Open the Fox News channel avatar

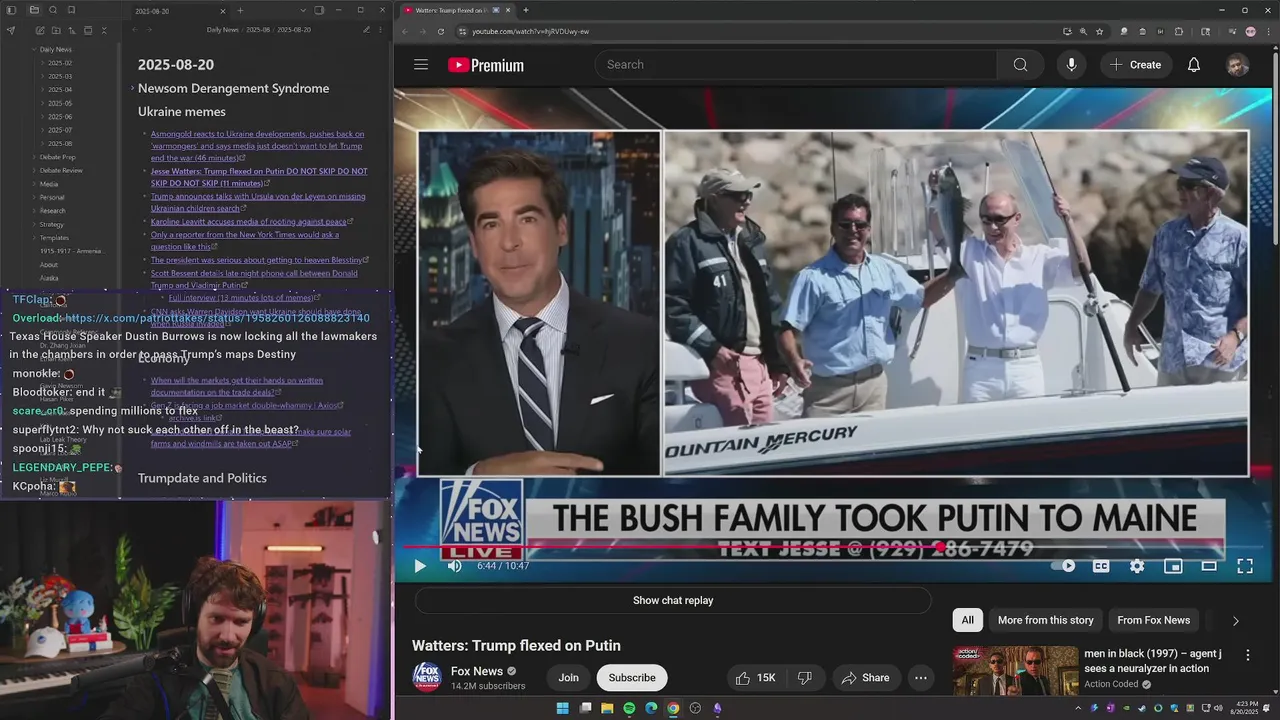(x=427, y=677)
